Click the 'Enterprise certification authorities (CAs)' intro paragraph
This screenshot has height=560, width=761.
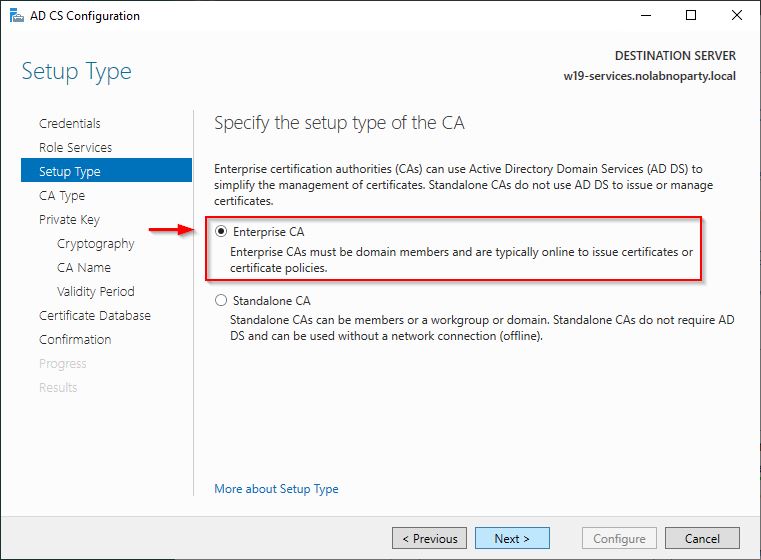tap(463, 185)
